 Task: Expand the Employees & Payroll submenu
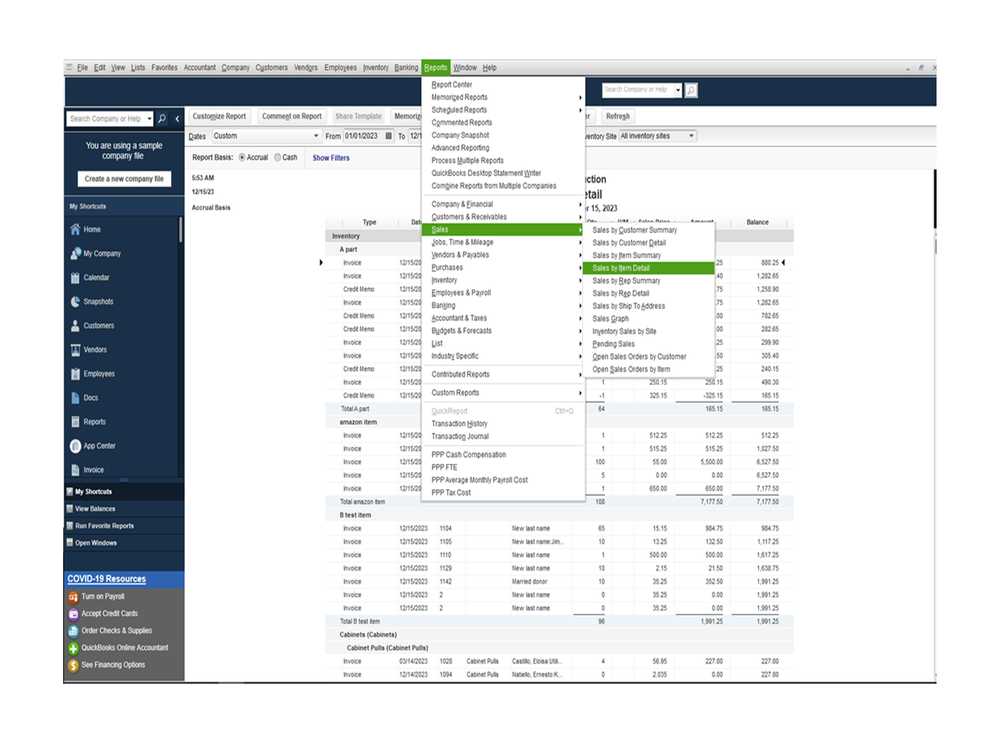point(503,293)
